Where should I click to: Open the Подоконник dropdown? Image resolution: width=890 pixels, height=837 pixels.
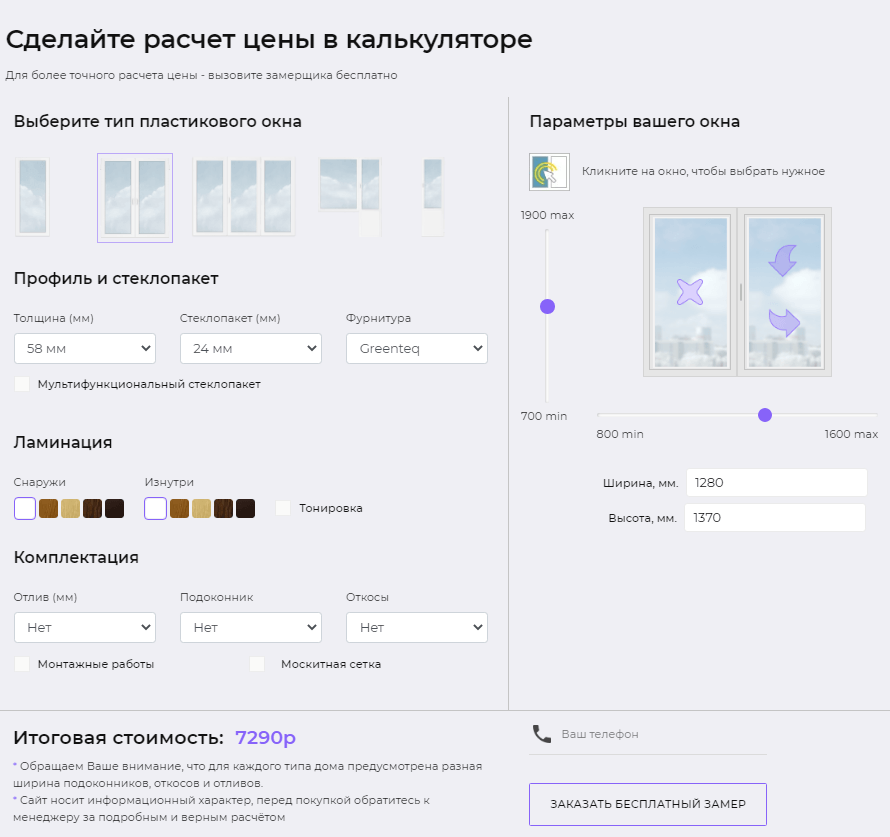pos(251,628)
